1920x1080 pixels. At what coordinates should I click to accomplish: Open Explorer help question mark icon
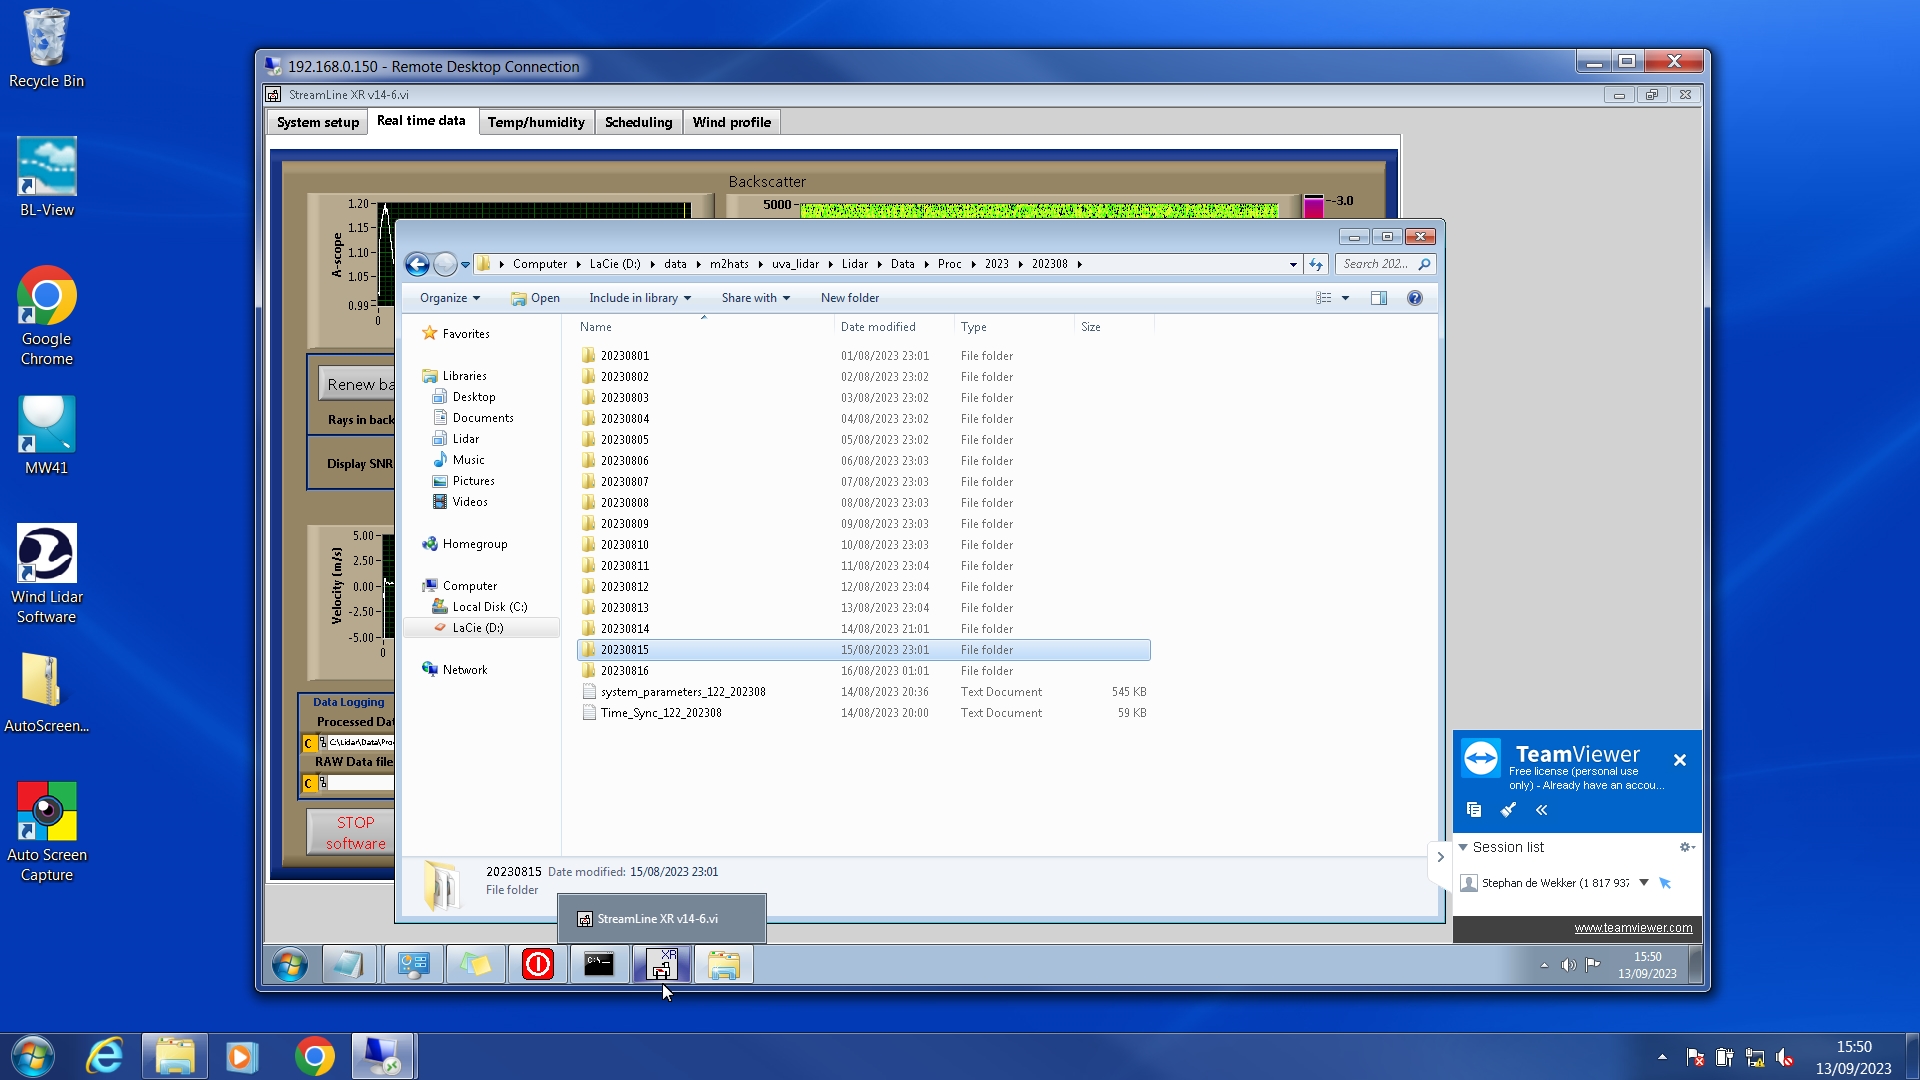(1414, 298)
